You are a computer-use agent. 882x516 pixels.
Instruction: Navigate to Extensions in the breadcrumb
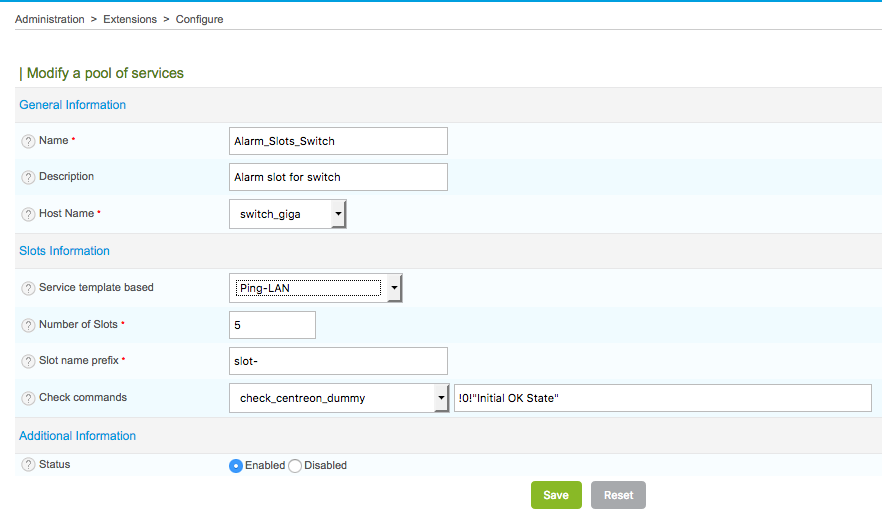[130, 19]
